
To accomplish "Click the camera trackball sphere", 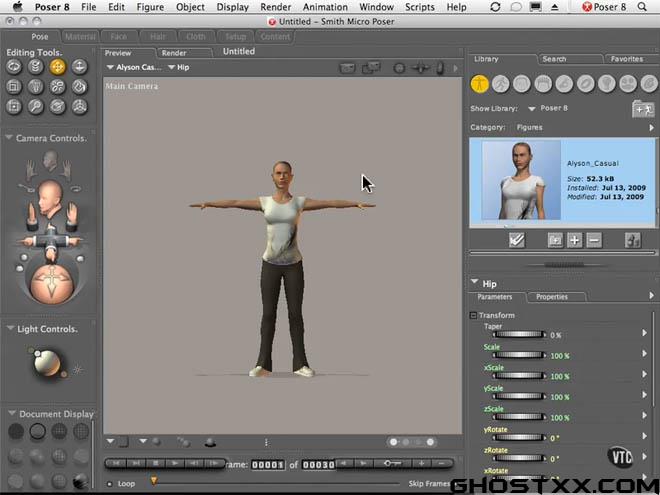I will tap(52, 282).
